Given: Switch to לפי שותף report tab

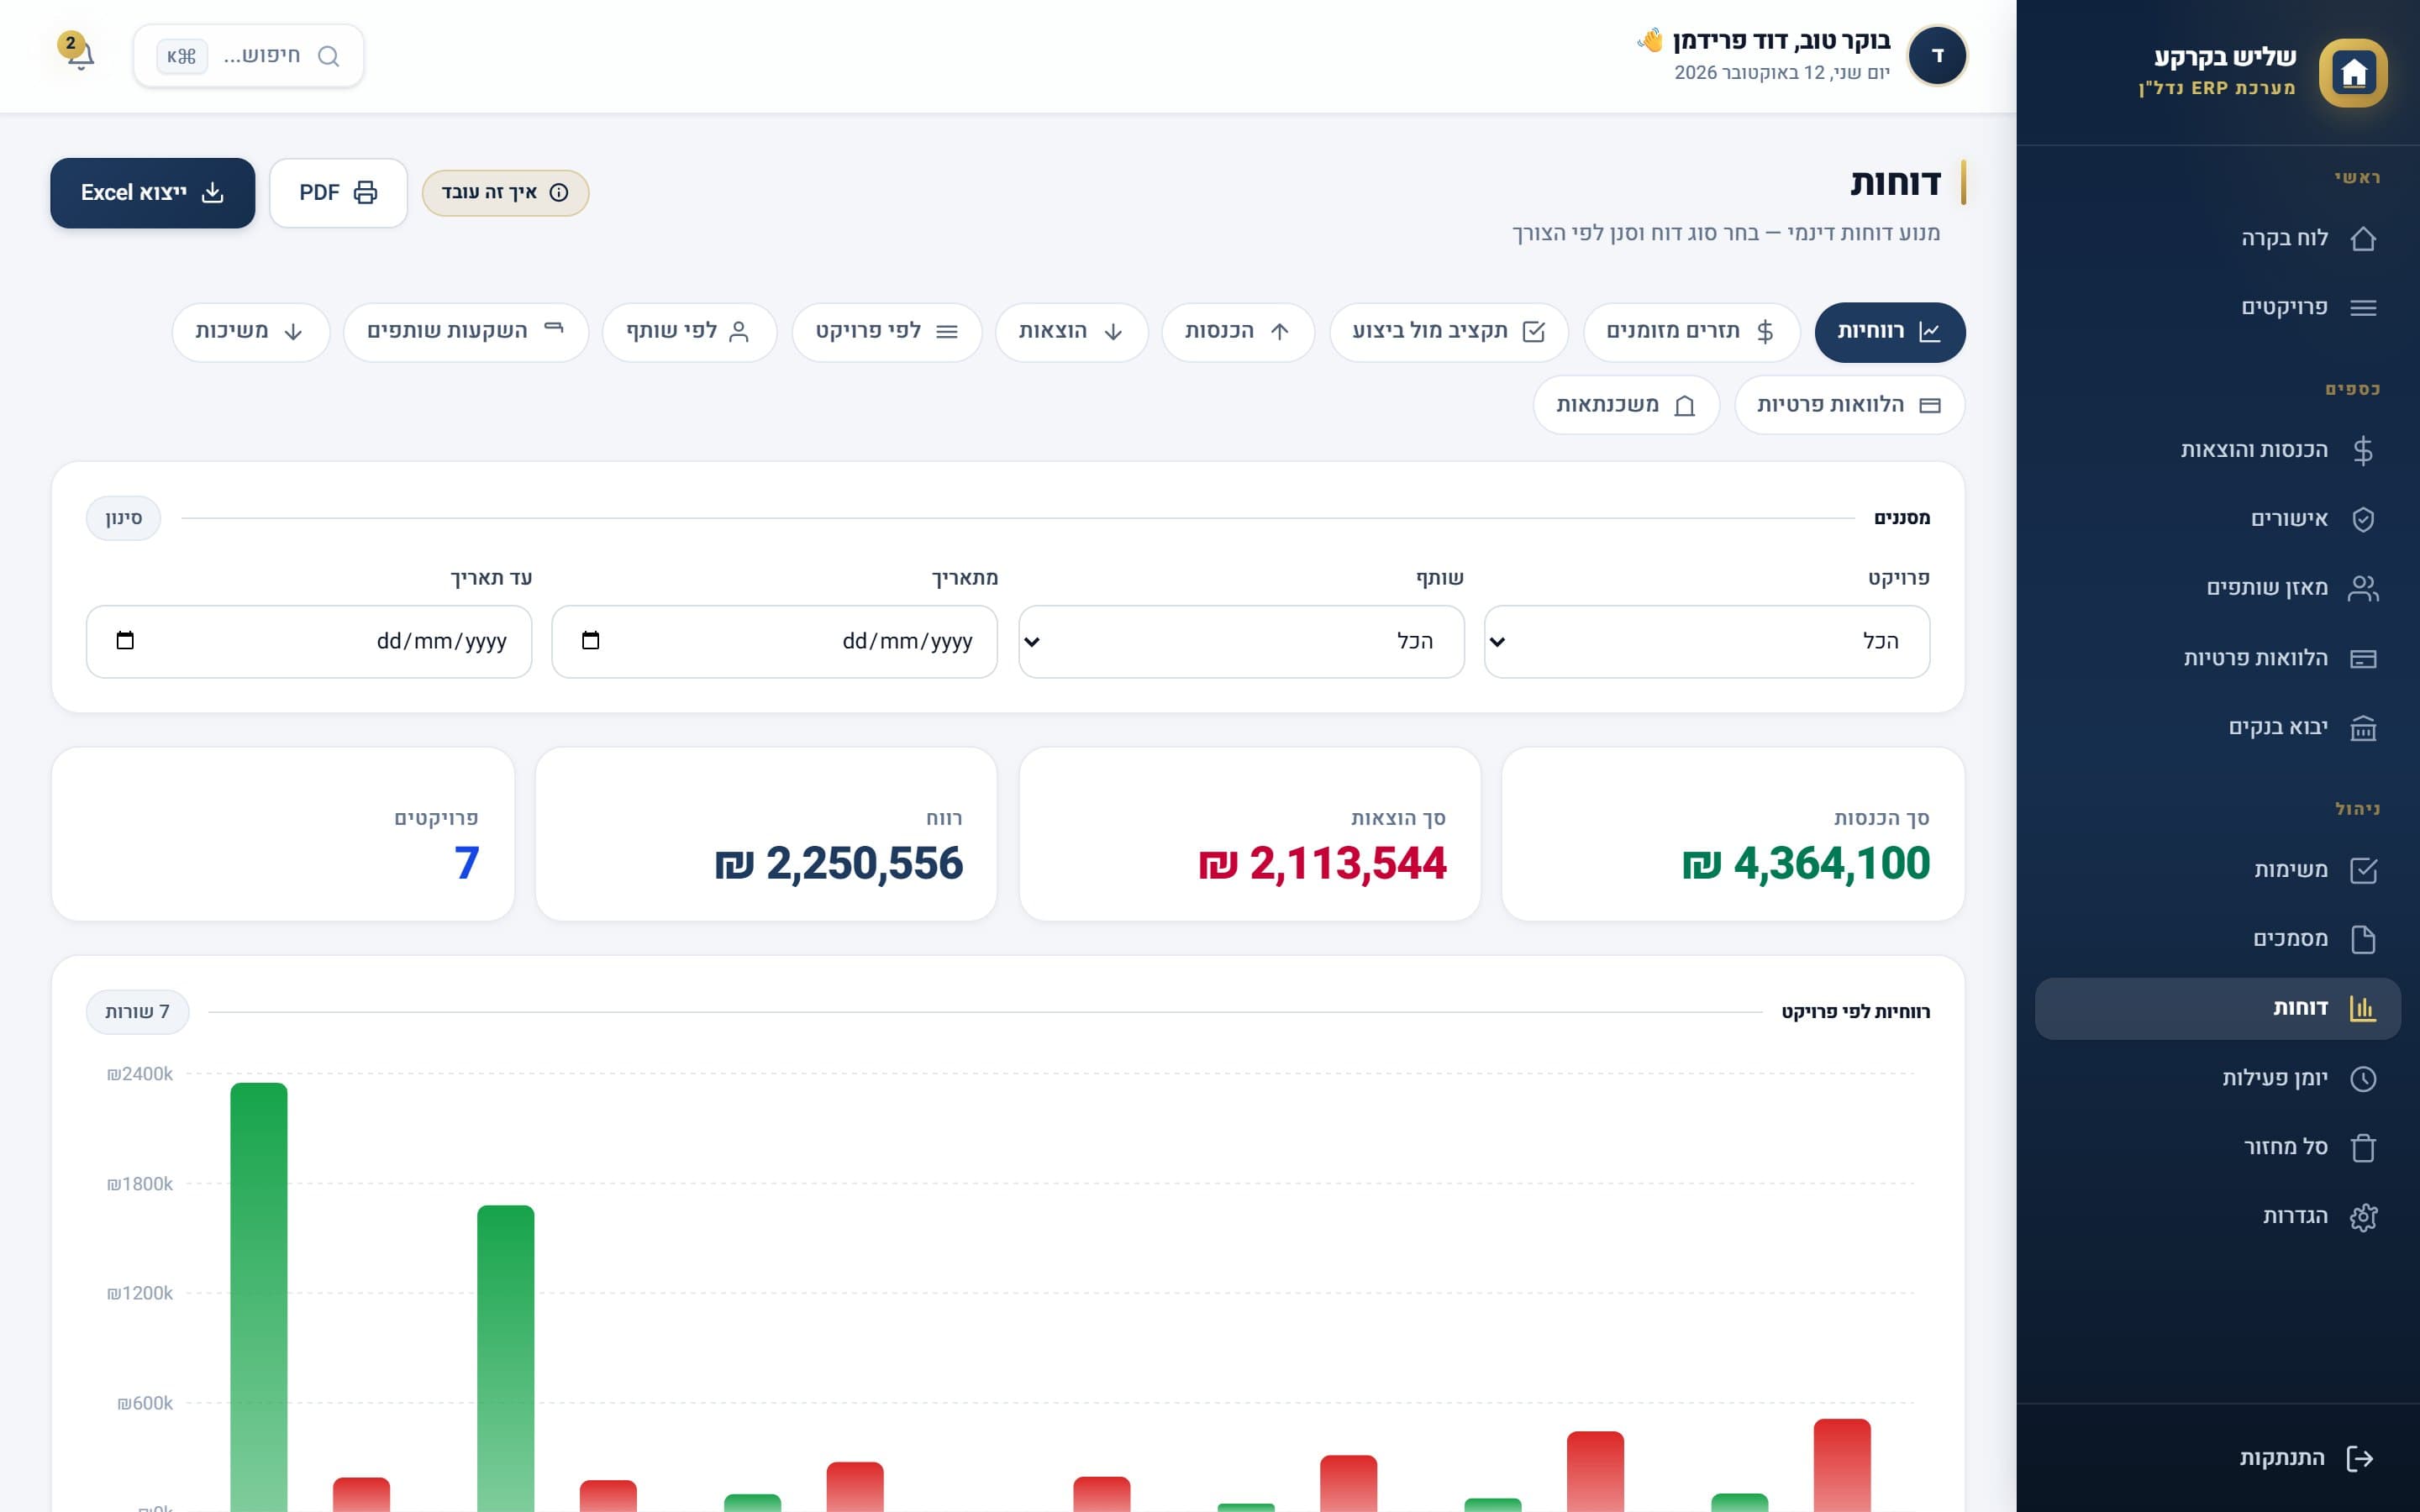Looking at the screenshot, I should (689, 332).
